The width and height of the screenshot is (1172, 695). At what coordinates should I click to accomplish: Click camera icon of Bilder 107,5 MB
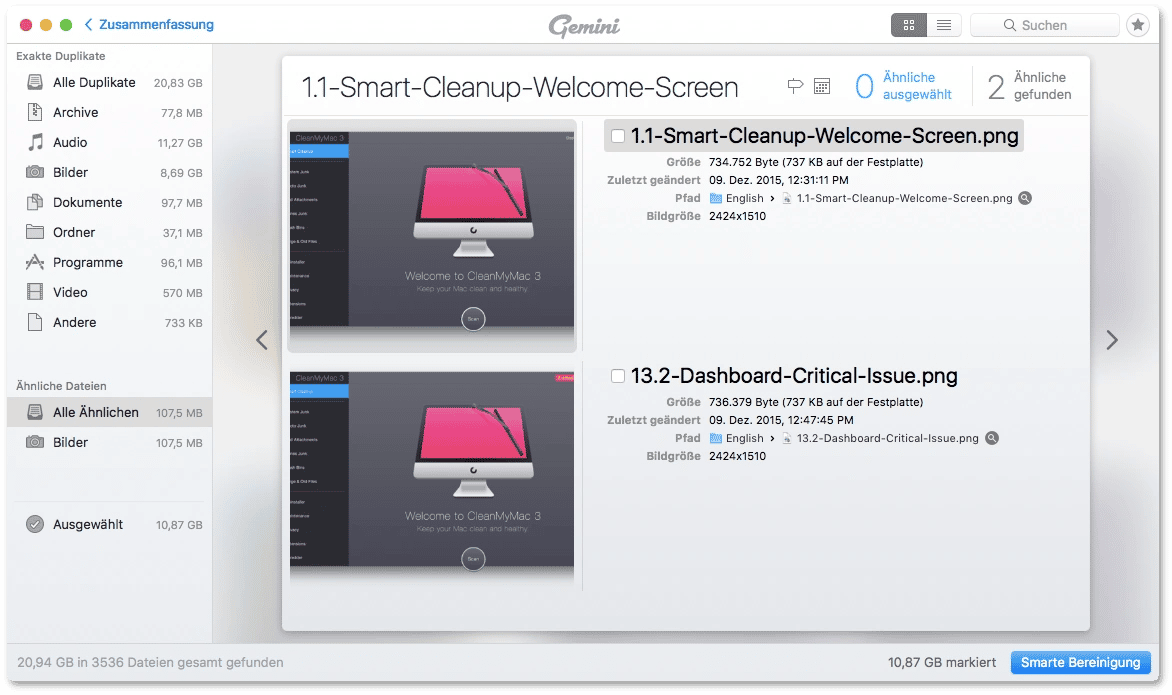pyautogui.click(x=34, y=442)
